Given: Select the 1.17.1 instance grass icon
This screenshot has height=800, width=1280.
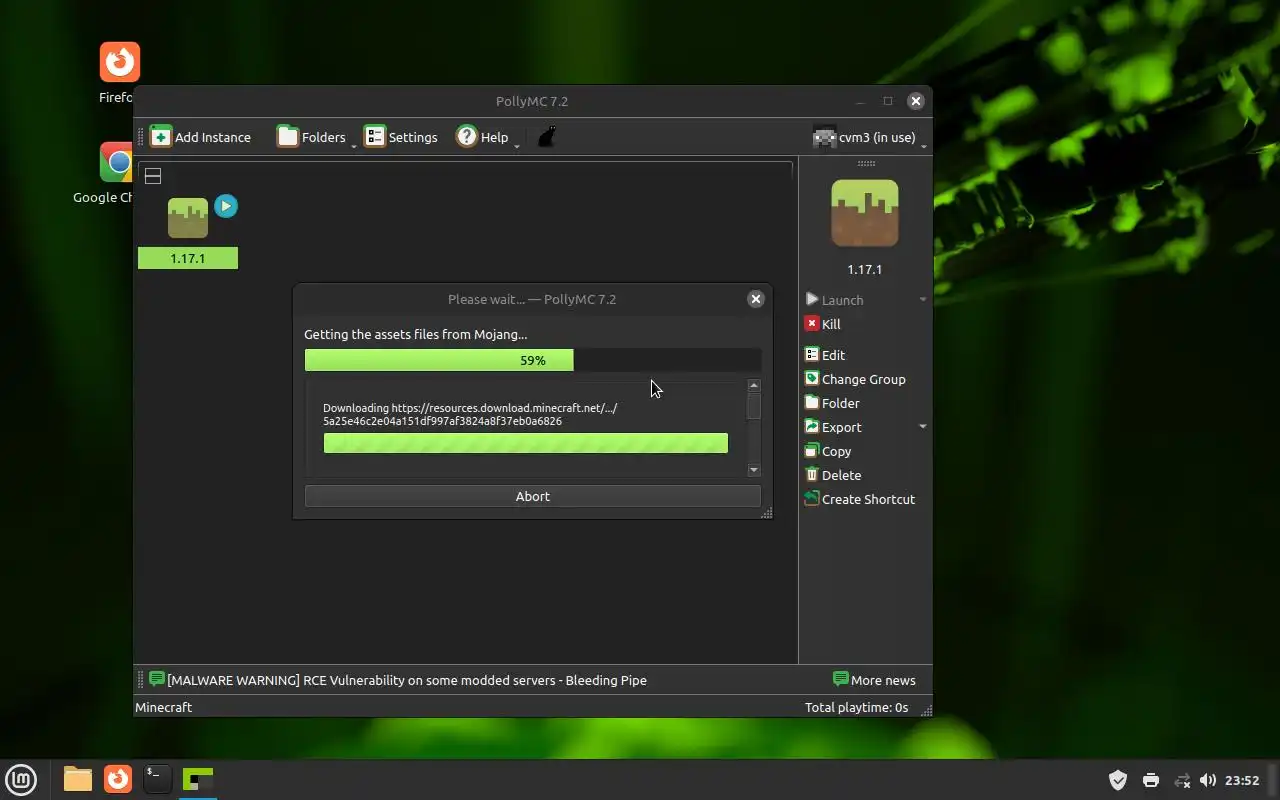Looking at the screenshot, I should click(188, 218).
